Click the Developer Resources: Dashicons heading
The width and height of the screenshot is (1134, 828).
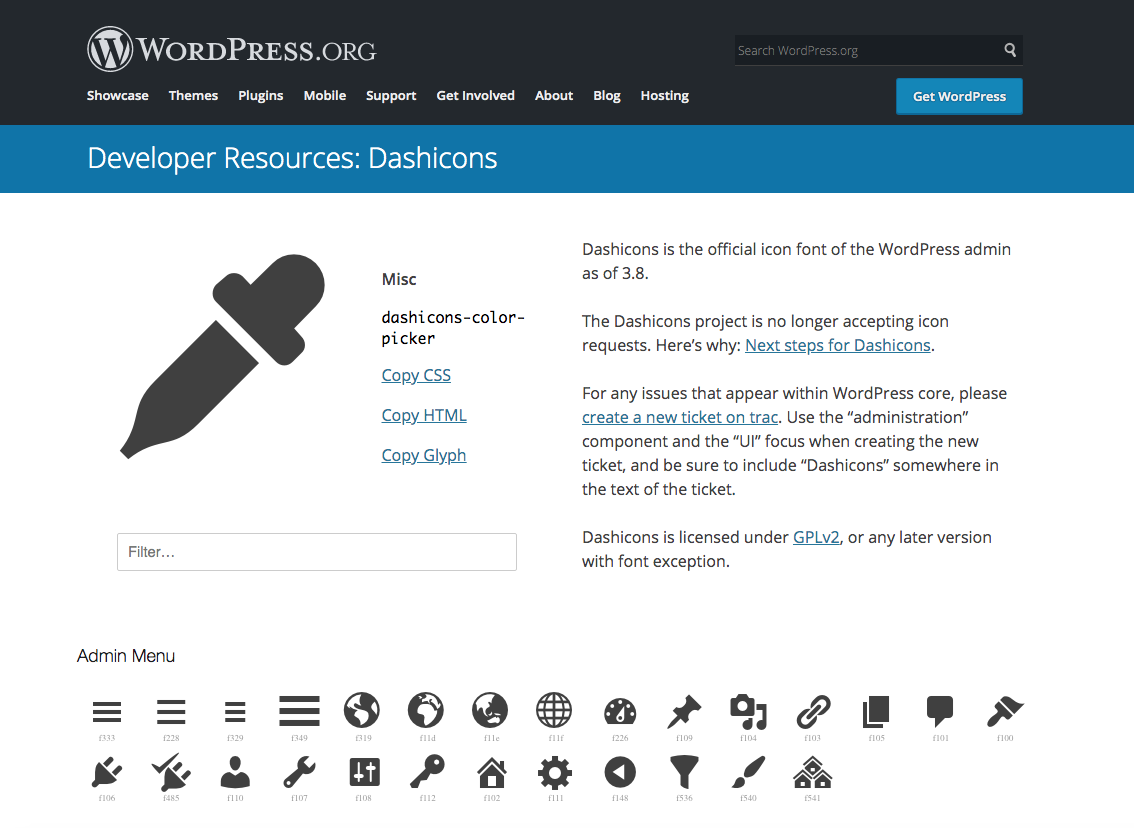coord(292,158)
